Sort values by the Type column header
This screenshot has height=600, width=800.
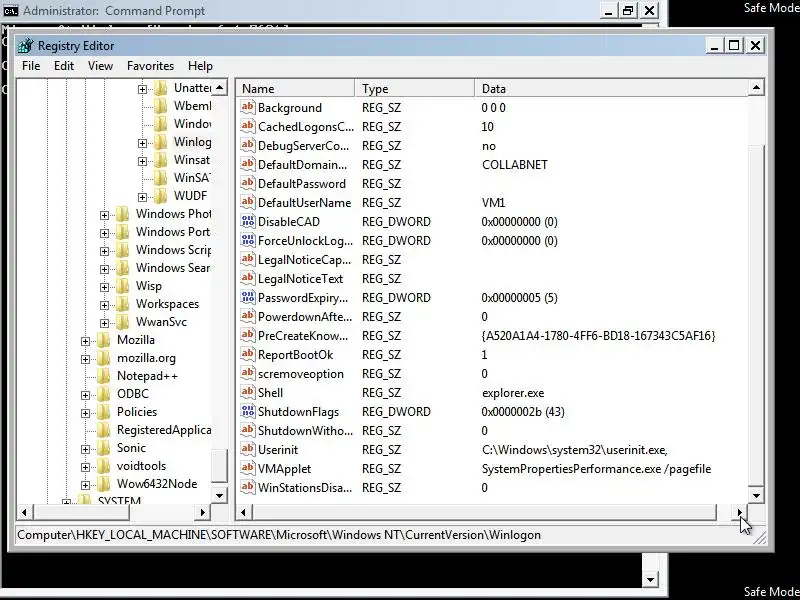coord(415,88)
